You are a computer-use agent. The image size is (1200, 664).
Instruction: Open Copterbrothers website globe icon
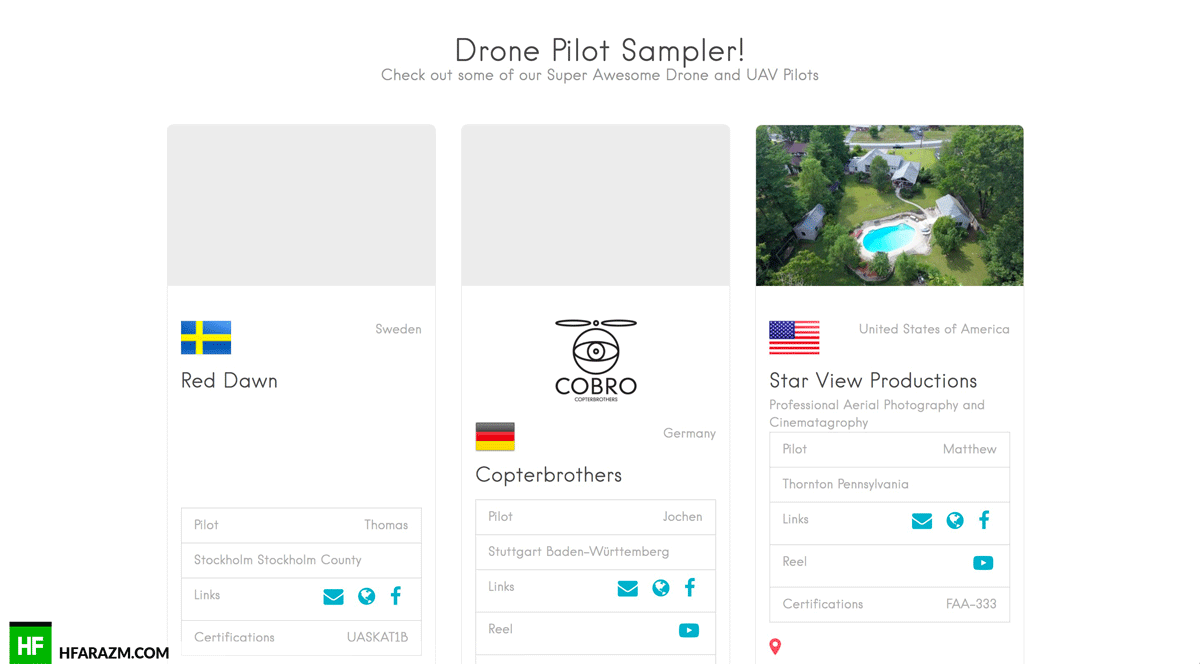click(661, 589)
